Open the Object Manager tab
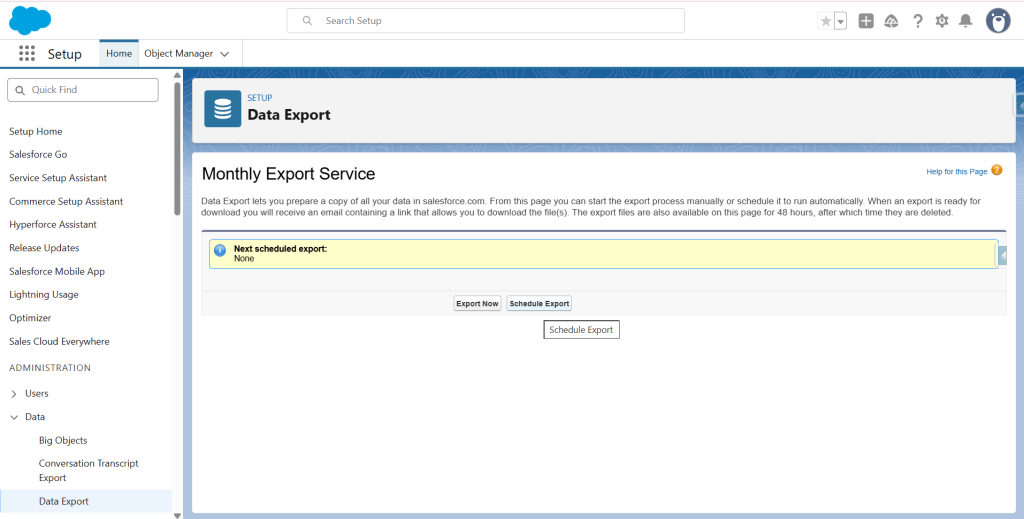This screenshot has width=1024, height=519. click(179, 54)
